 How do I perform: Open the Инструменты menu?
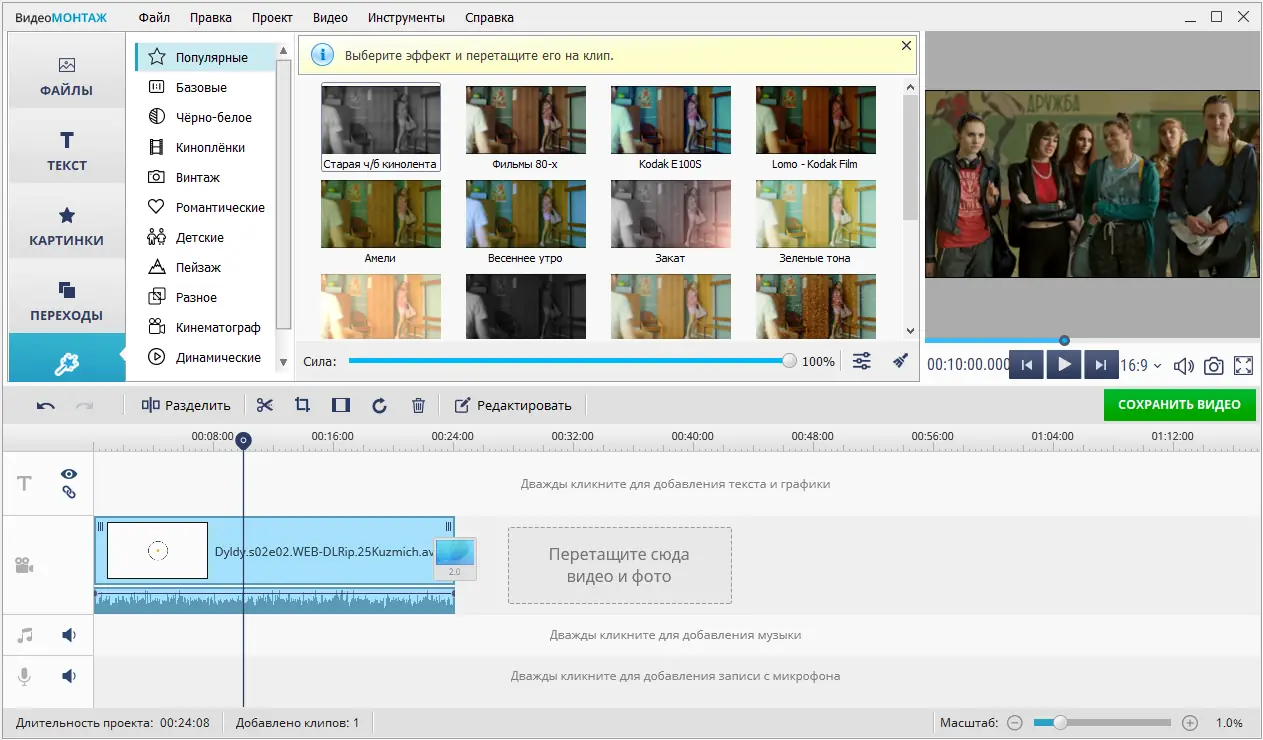pyautogui.click(x=406, y=17)
